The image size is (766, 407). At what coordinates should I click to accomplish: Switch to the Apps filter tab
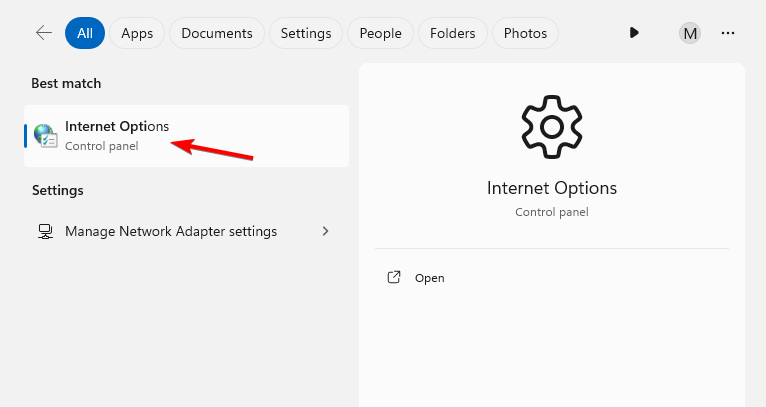pyautogui.click(x=137, y=33)
